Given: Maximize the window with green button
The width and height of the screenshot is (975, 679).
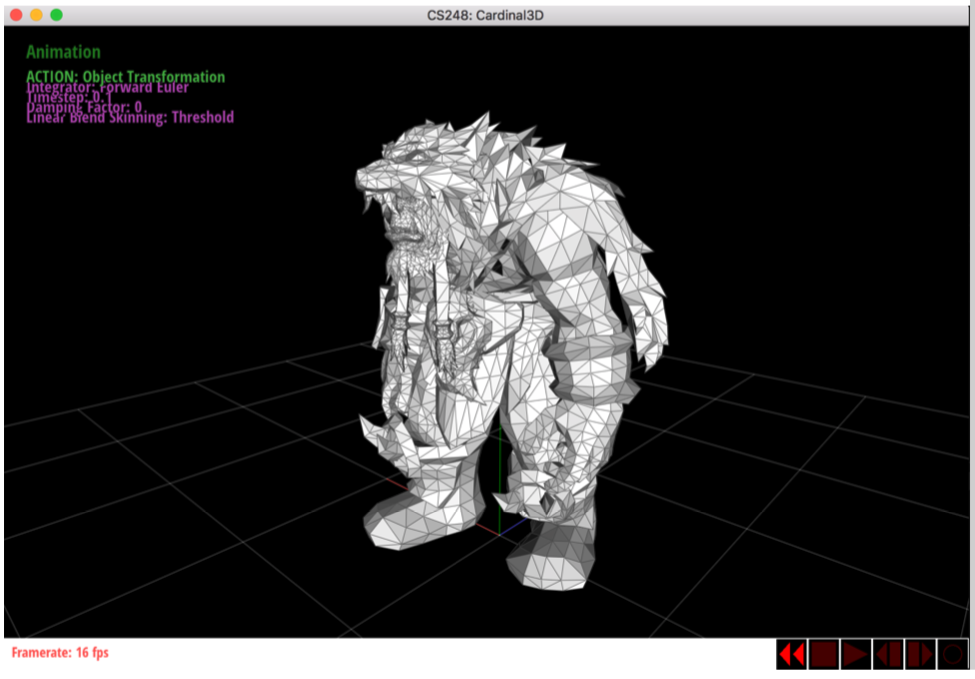Looking at the screenshot, I should pyautogui.click(x=56, y=15).
